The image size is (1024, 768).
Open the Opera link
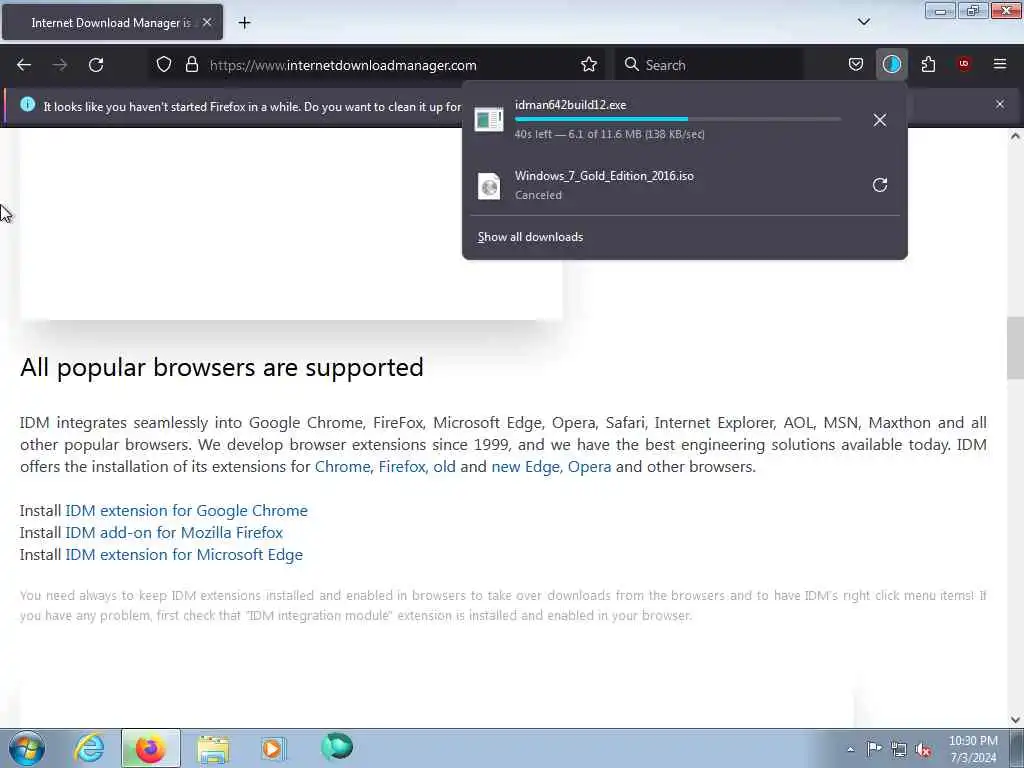pyautogui.click(x=589, y=466)
